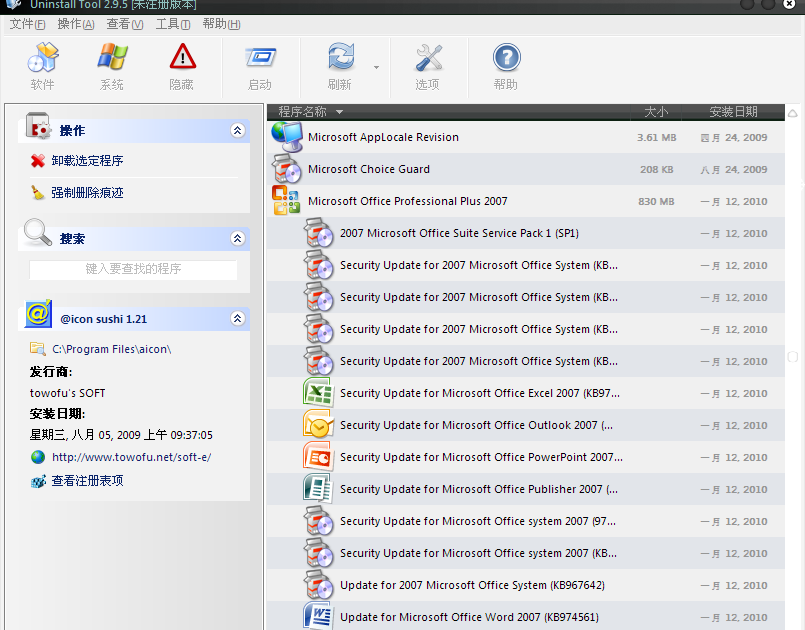Click the Office Professional Plus 2007 icon
The height and width of the screenshot is (630, 805).
click(x=286, y=200)
